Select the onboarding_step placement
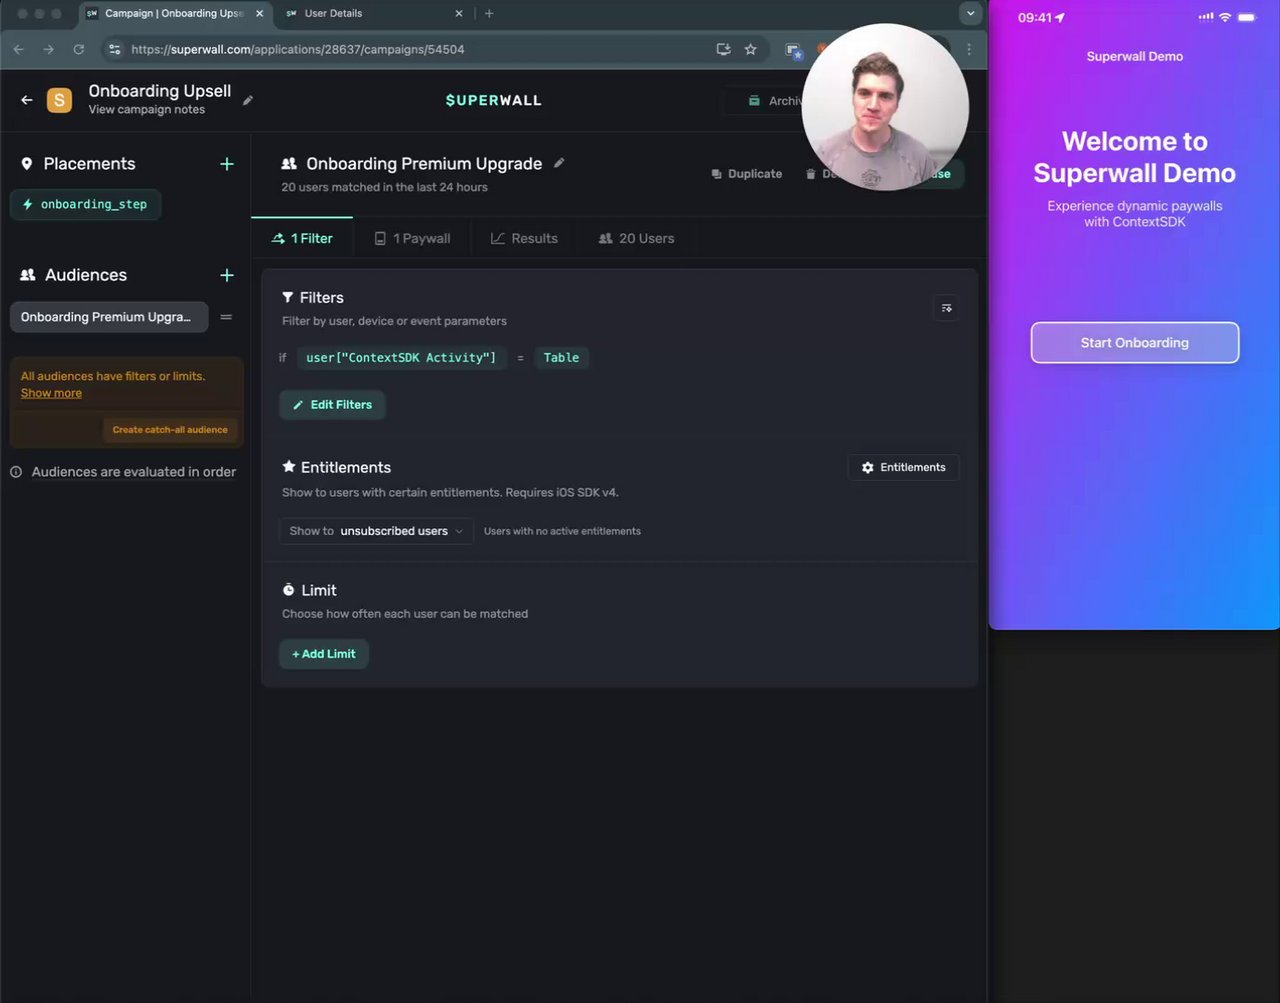1280x1003 pixels. pyautogui.click(x=85, y=204)
